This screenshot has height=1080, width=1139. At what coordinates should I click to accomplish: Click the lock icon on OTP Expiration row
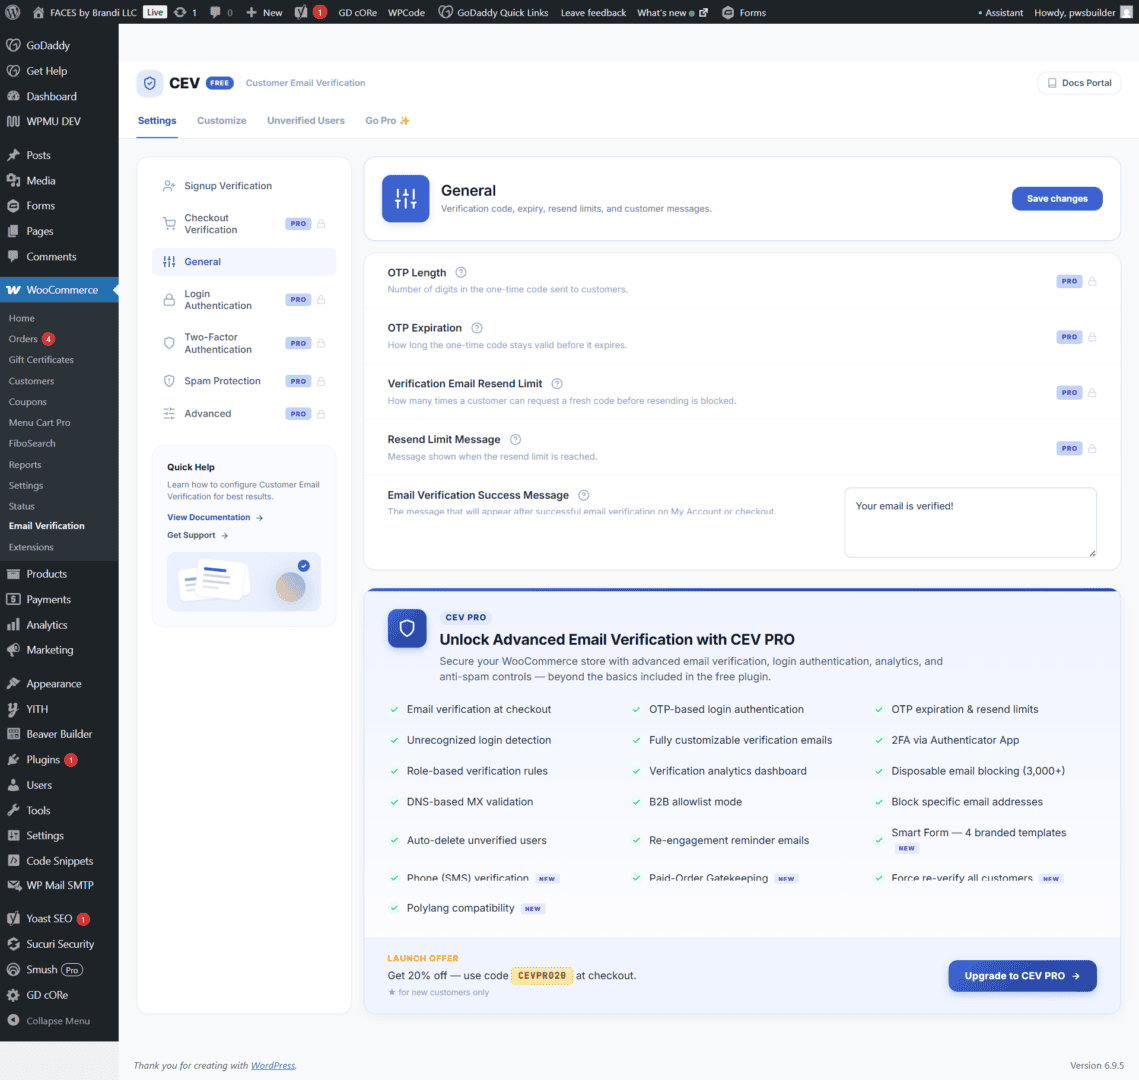(1092, 337)
